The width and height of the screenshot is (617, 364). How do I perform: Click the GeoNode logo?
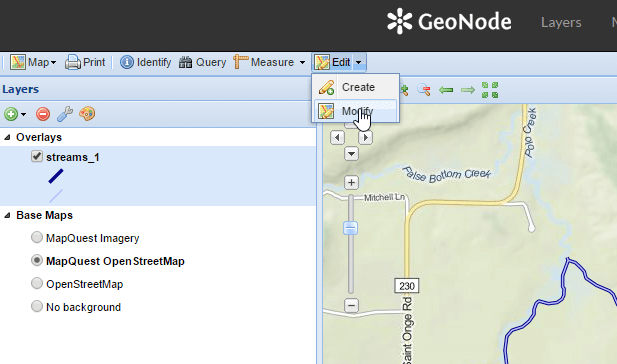(449, 21)
